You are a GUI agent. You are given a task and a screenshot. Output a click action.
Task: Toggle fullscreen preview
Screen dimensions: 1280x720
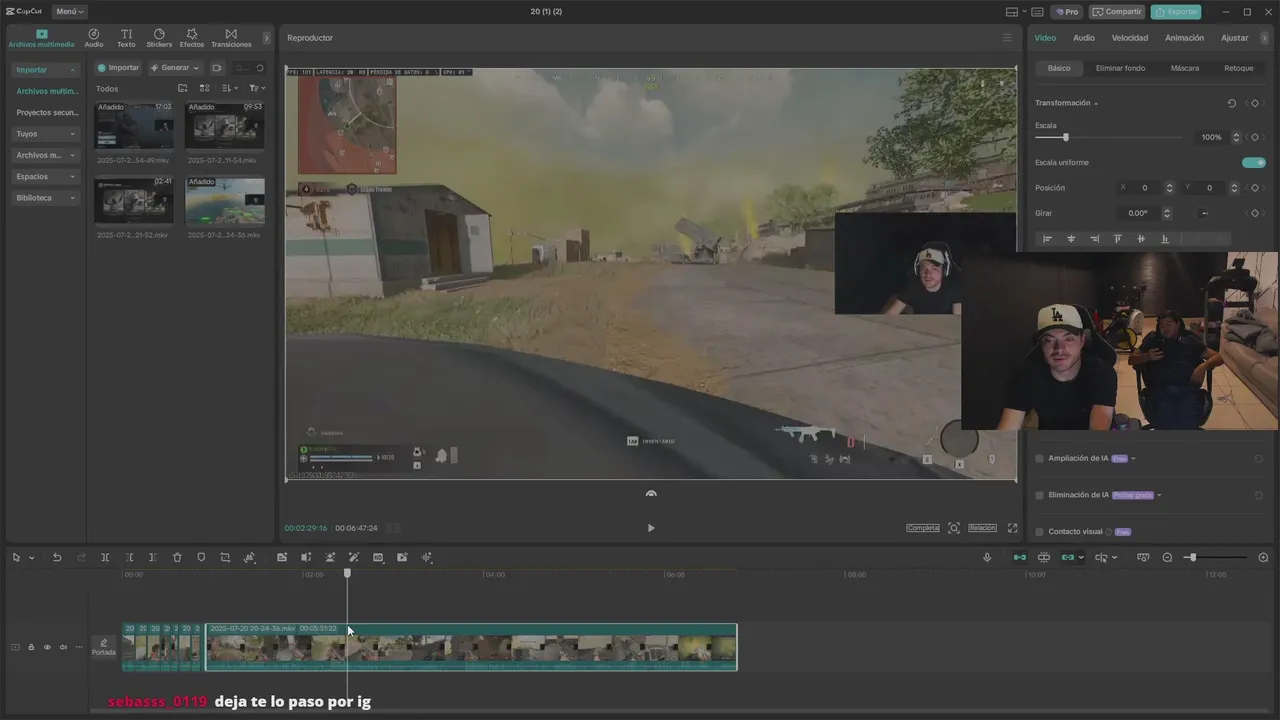click(1012, 528)
